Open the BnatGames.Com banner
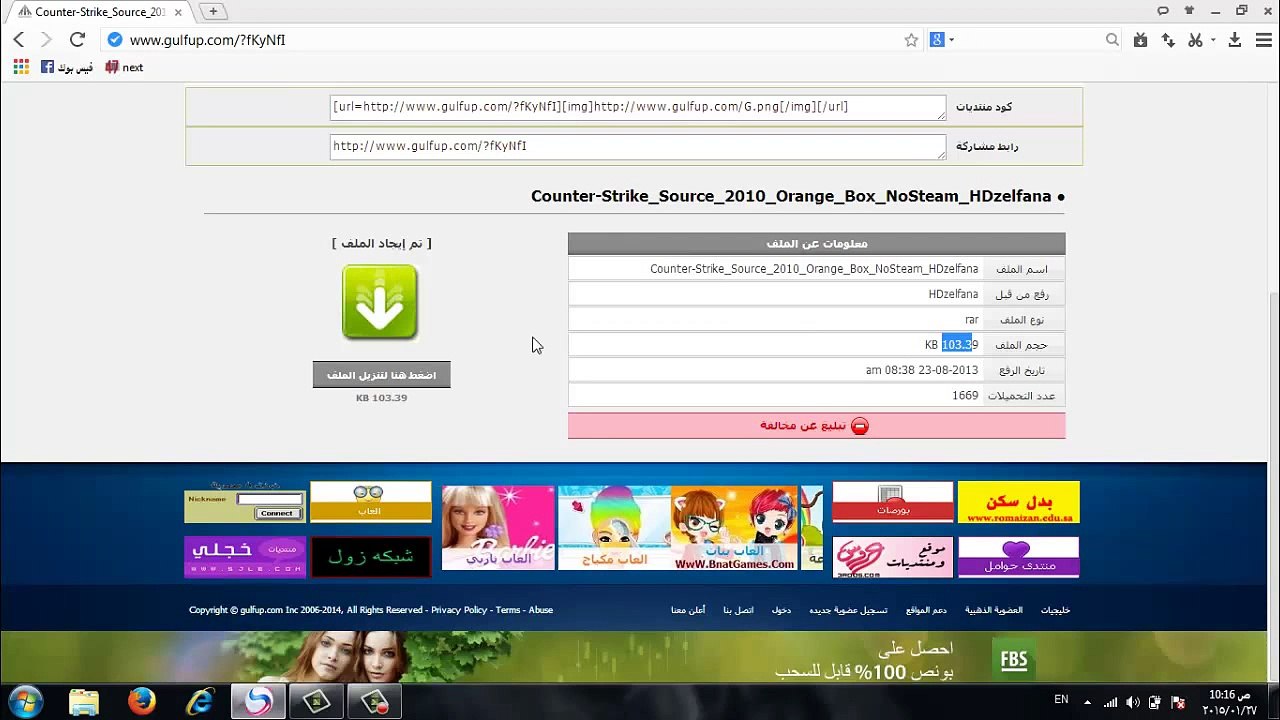1280x720 pixels. click(735, 528)
